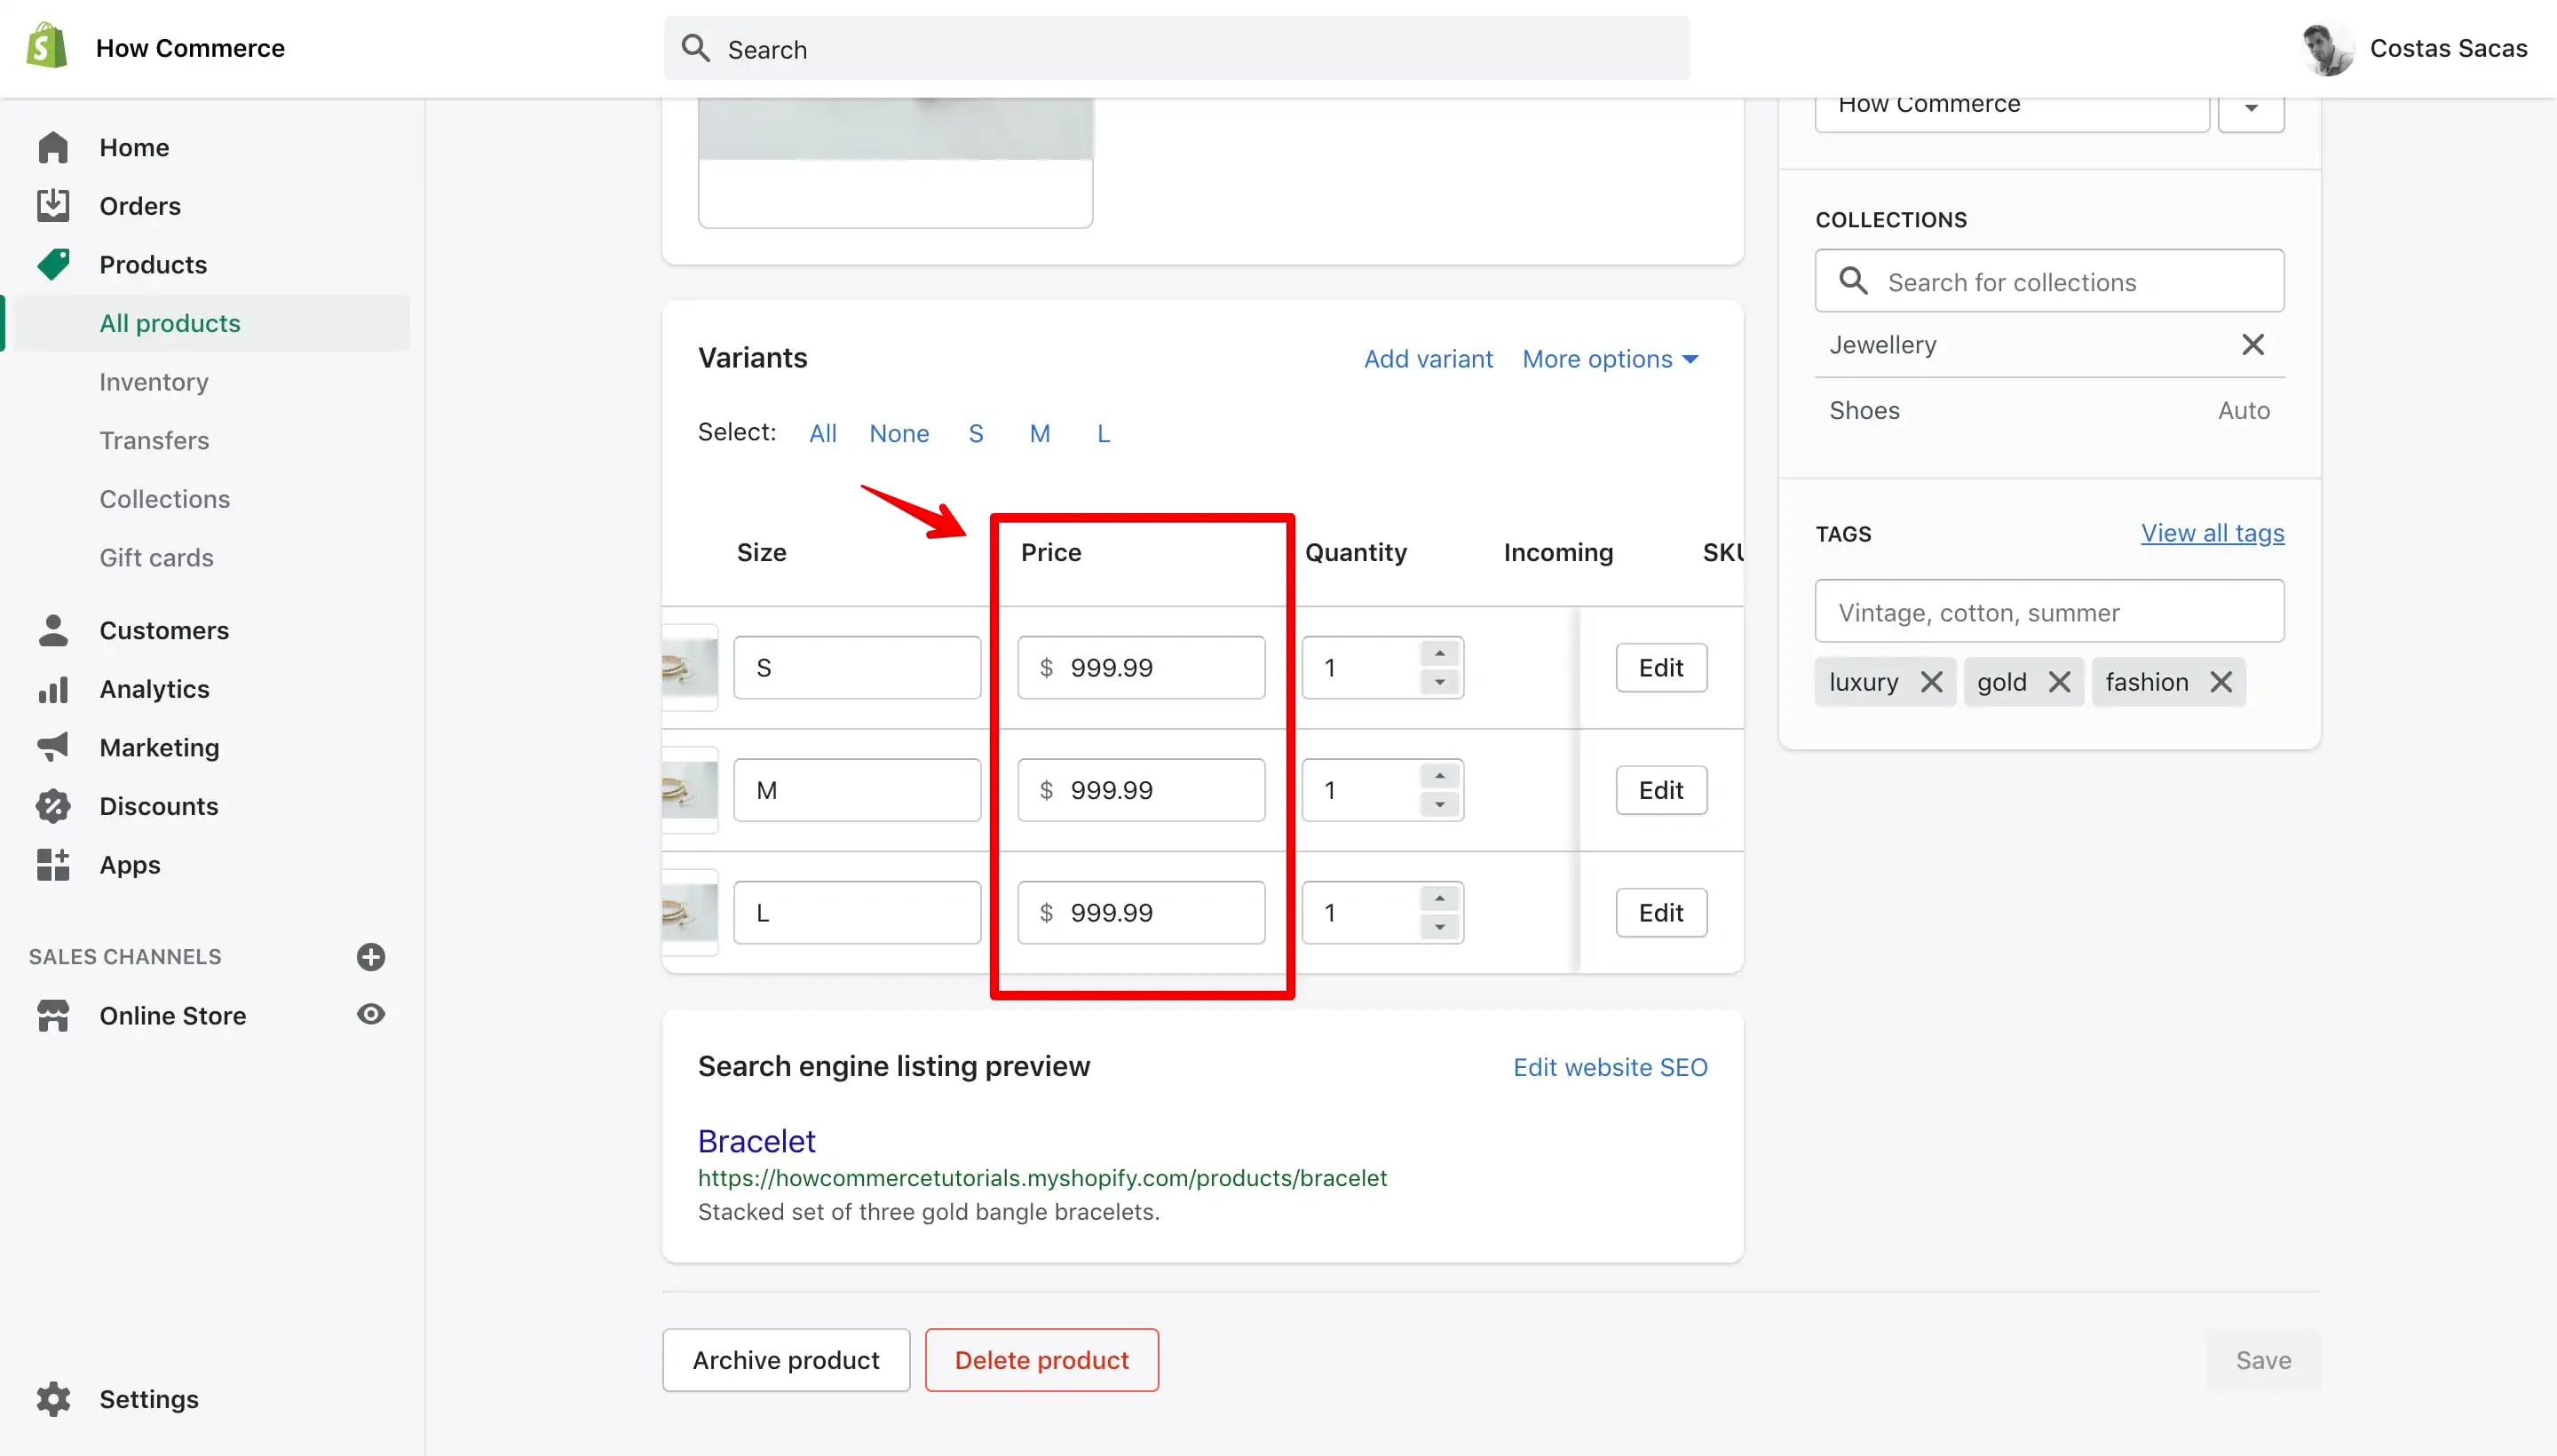Click the collections search magnifier icon
The height and width of the screenshot is (1456, 2557).
(x=1853, y=281)
